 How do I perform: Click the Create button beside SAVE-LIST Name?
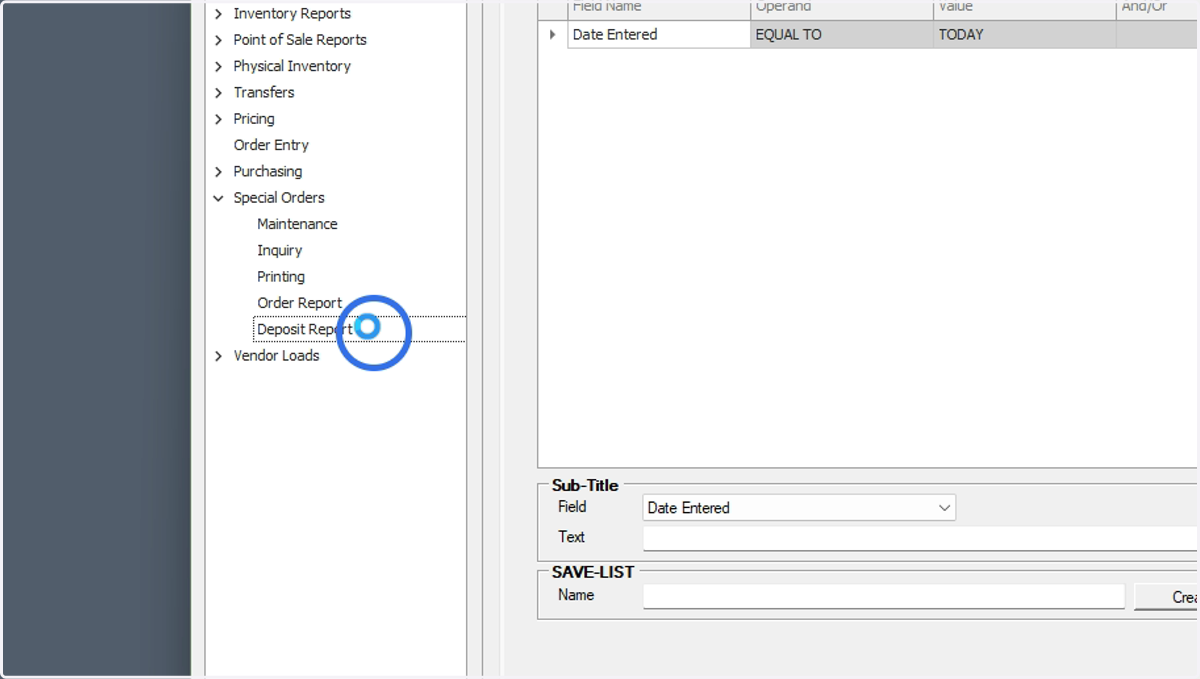1167,596
